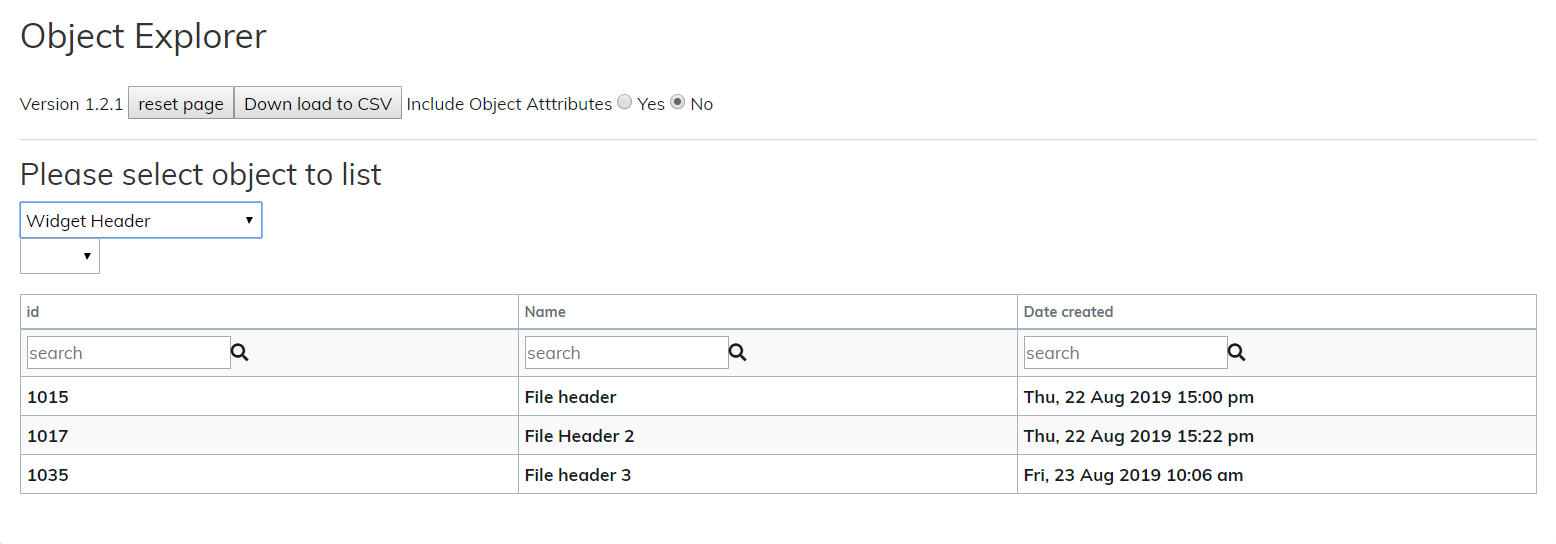This screenshot has width=1556, height=544.
Task: Select No for Include Object Attributes
Action: (678, 102)
